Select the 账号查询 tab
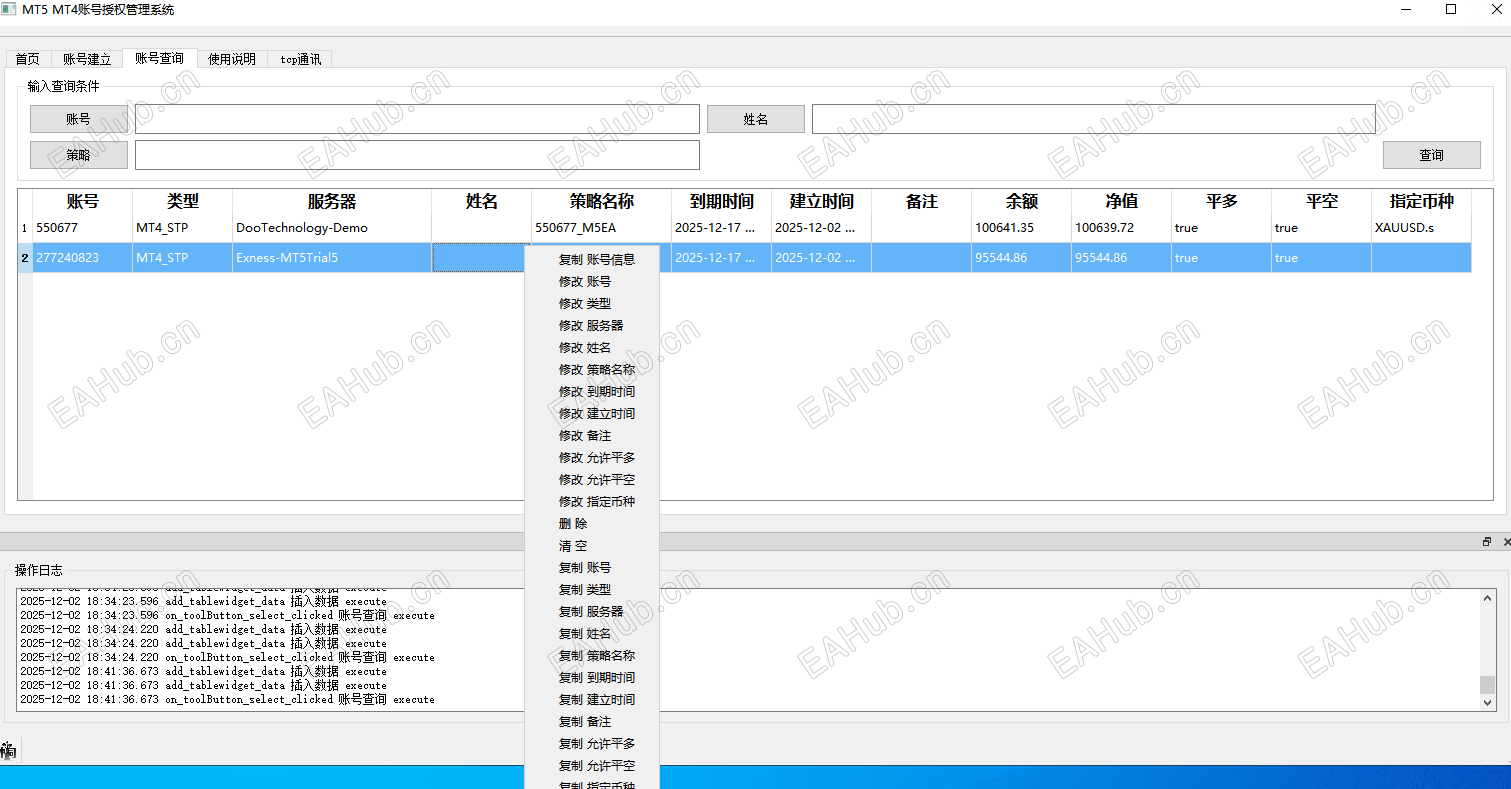Image resolution: width=1511 pixels, height=789 pixels. (160, 58)
